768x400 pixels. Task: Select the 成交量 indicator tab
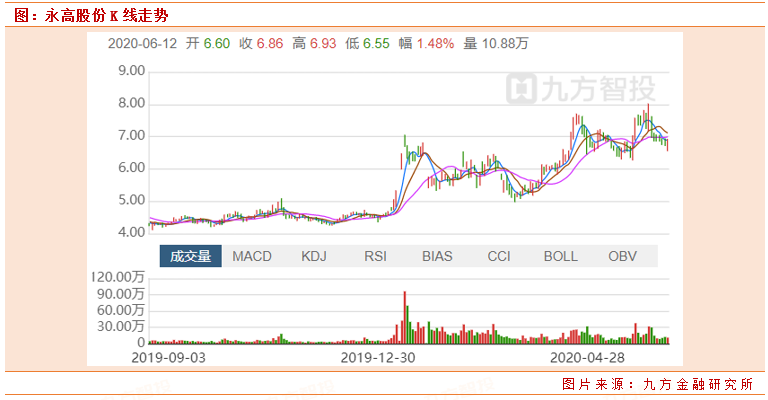click(190, 256)
